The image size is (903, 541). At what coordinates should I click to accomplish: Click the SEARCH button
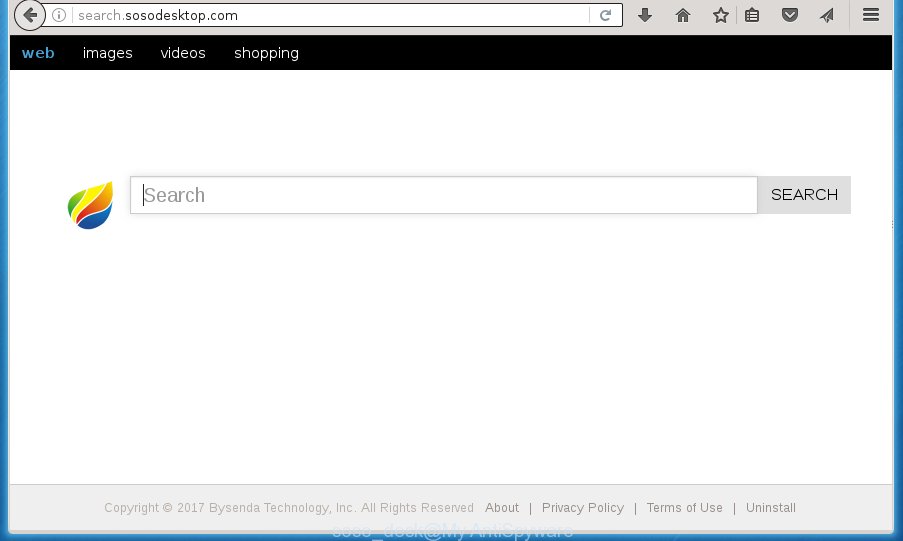pyautogui.click(x=804, y=195)
